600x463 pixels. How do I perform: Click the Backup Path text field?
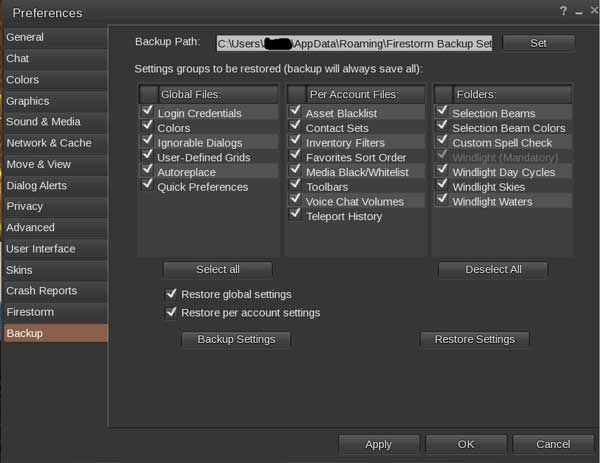coord(354,44)
